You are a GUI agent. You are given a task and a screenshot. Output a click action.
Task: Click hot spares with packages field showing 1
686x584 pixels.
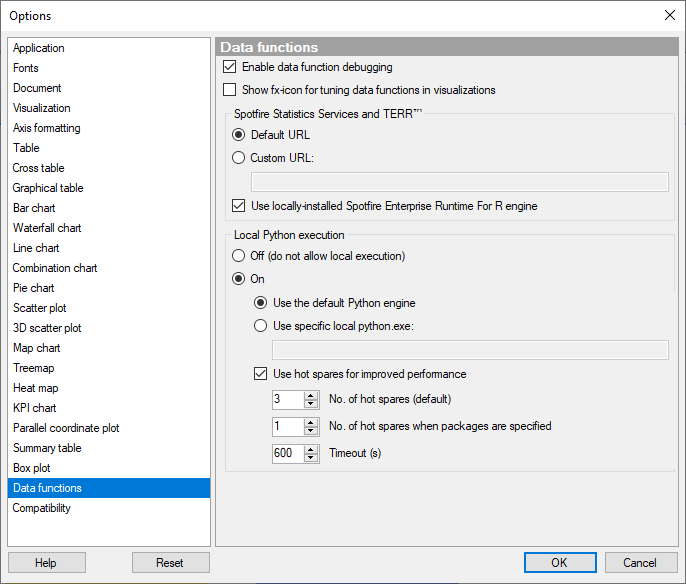pos(288,426)
